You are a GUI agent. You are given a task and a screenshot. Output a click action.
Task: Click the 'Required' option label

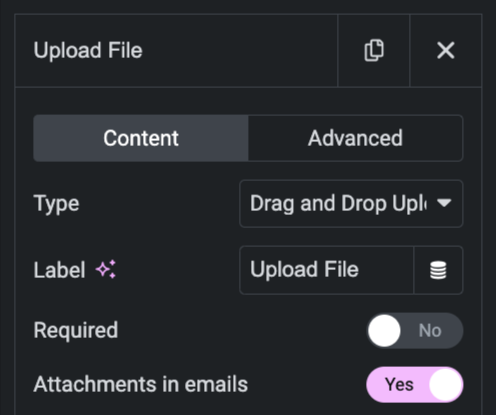click(x=76, y=331)
